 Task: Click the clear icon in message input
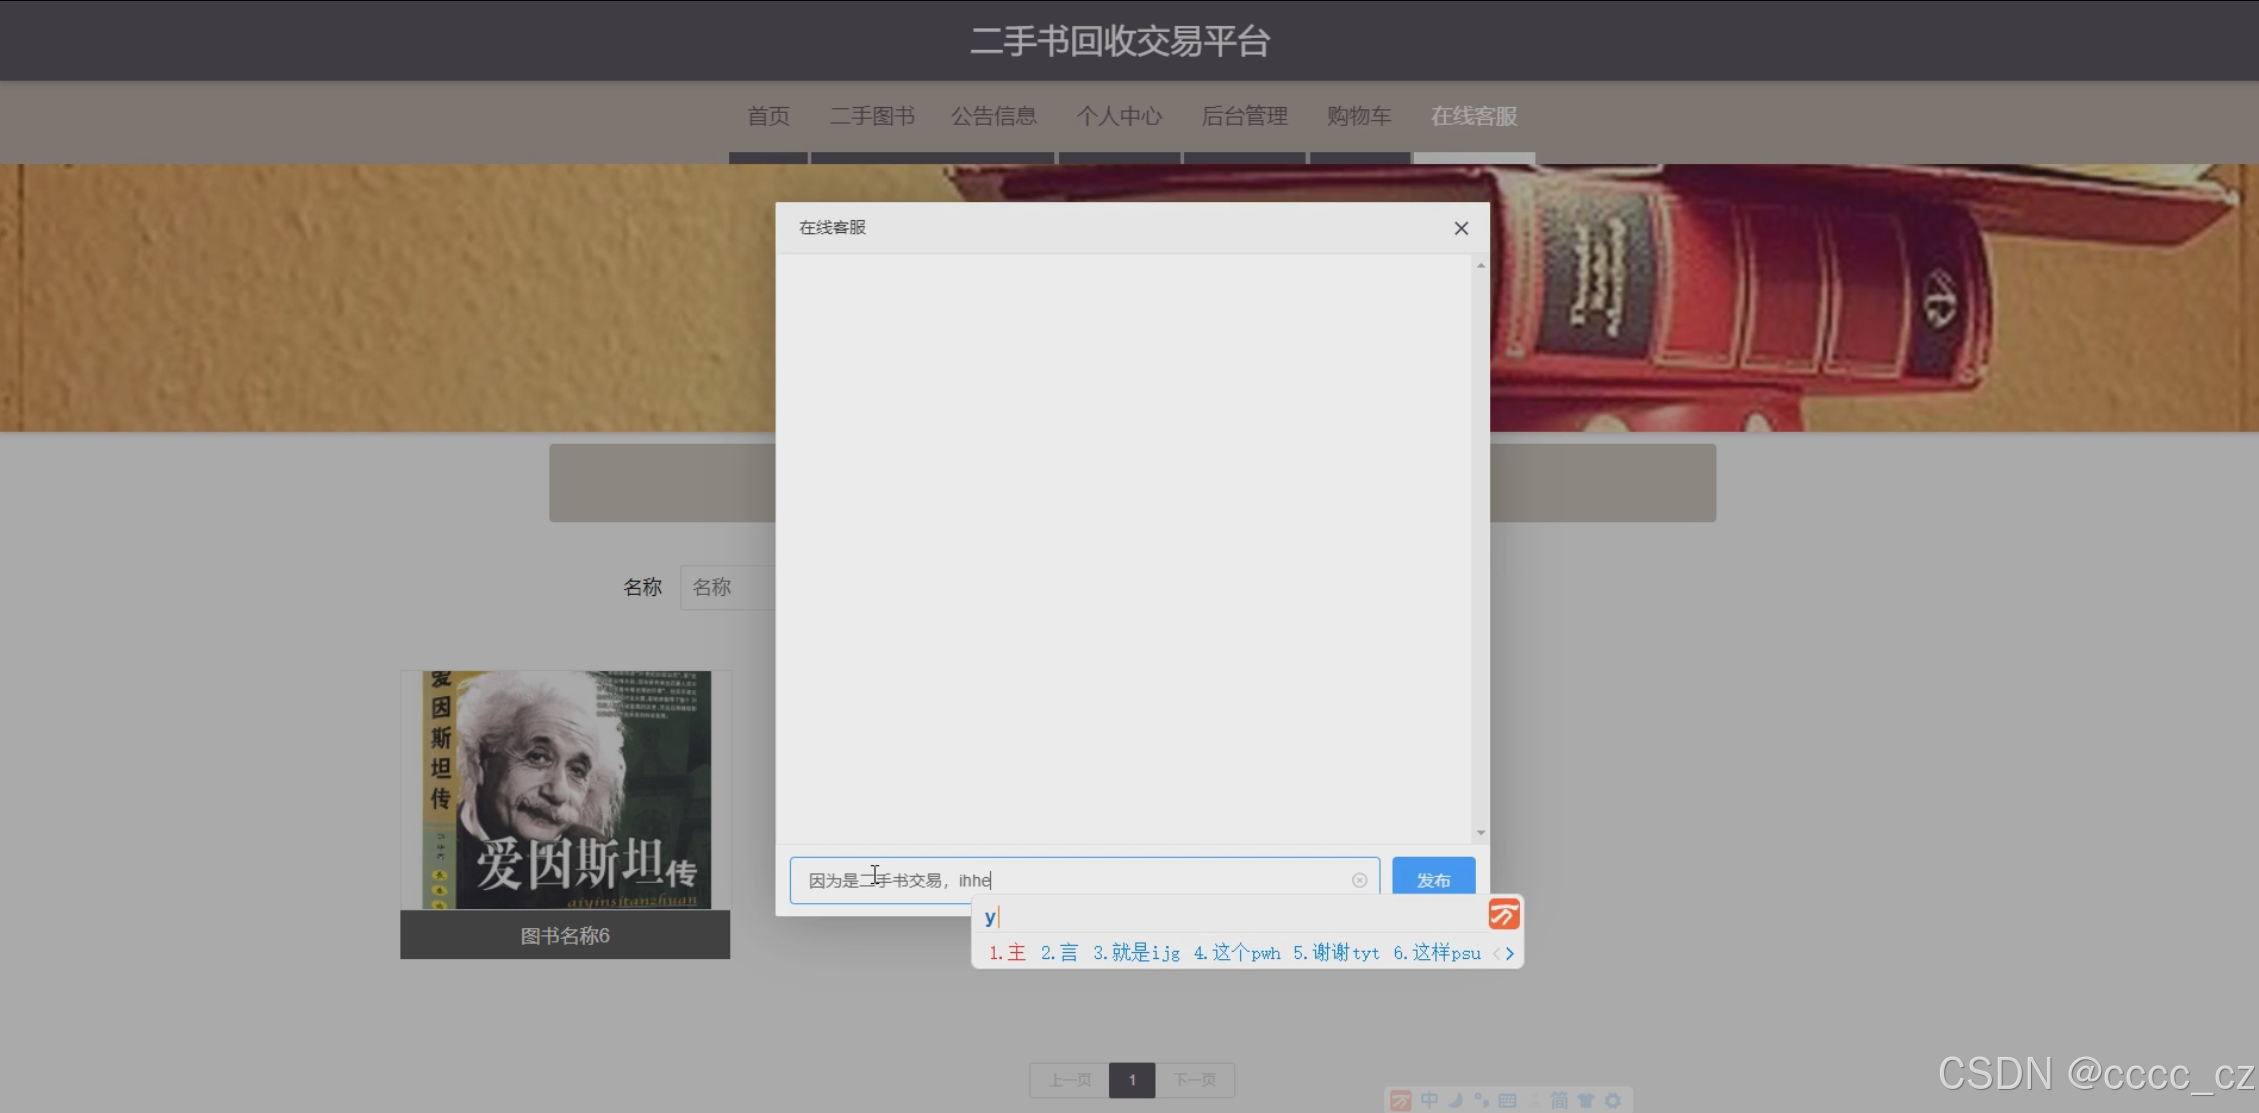[1359, 880]
